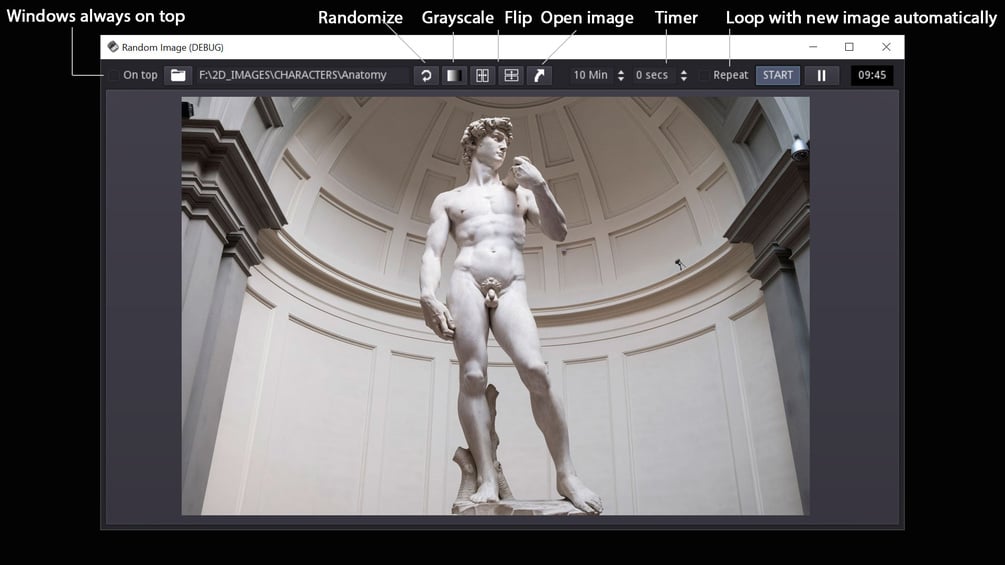Click the 0 secs timer field
Image resolution: width=1005 pixels, height=565 pixels.
[x=653, y=75]
